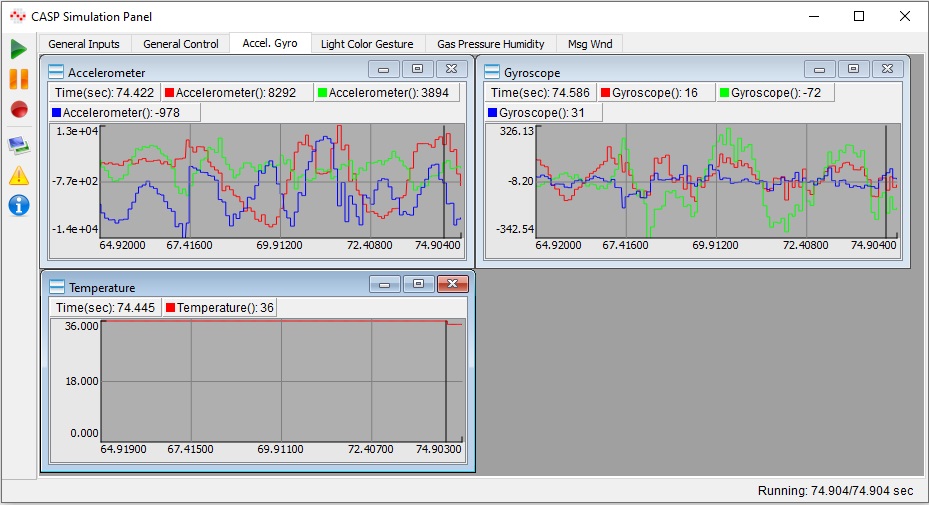Select Accelerometer(): 3894 value
Screen dimensions: 929x506
(387, 92)
